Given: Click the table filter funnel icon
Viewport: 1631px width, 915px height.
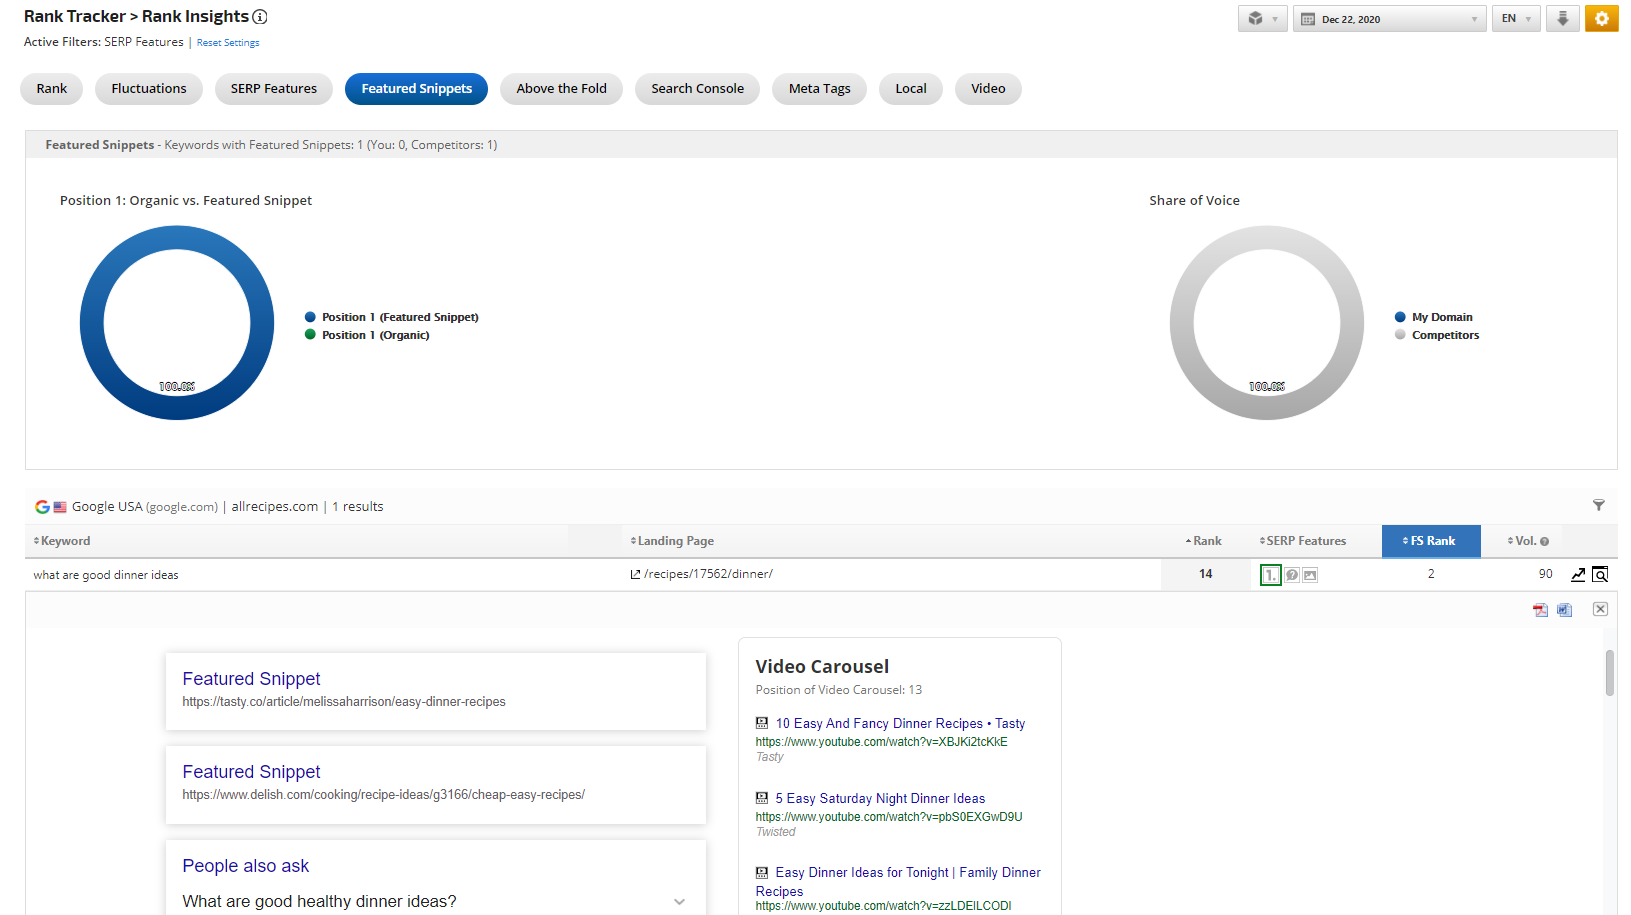Looking at the screenshot, I should (1599, 506).
